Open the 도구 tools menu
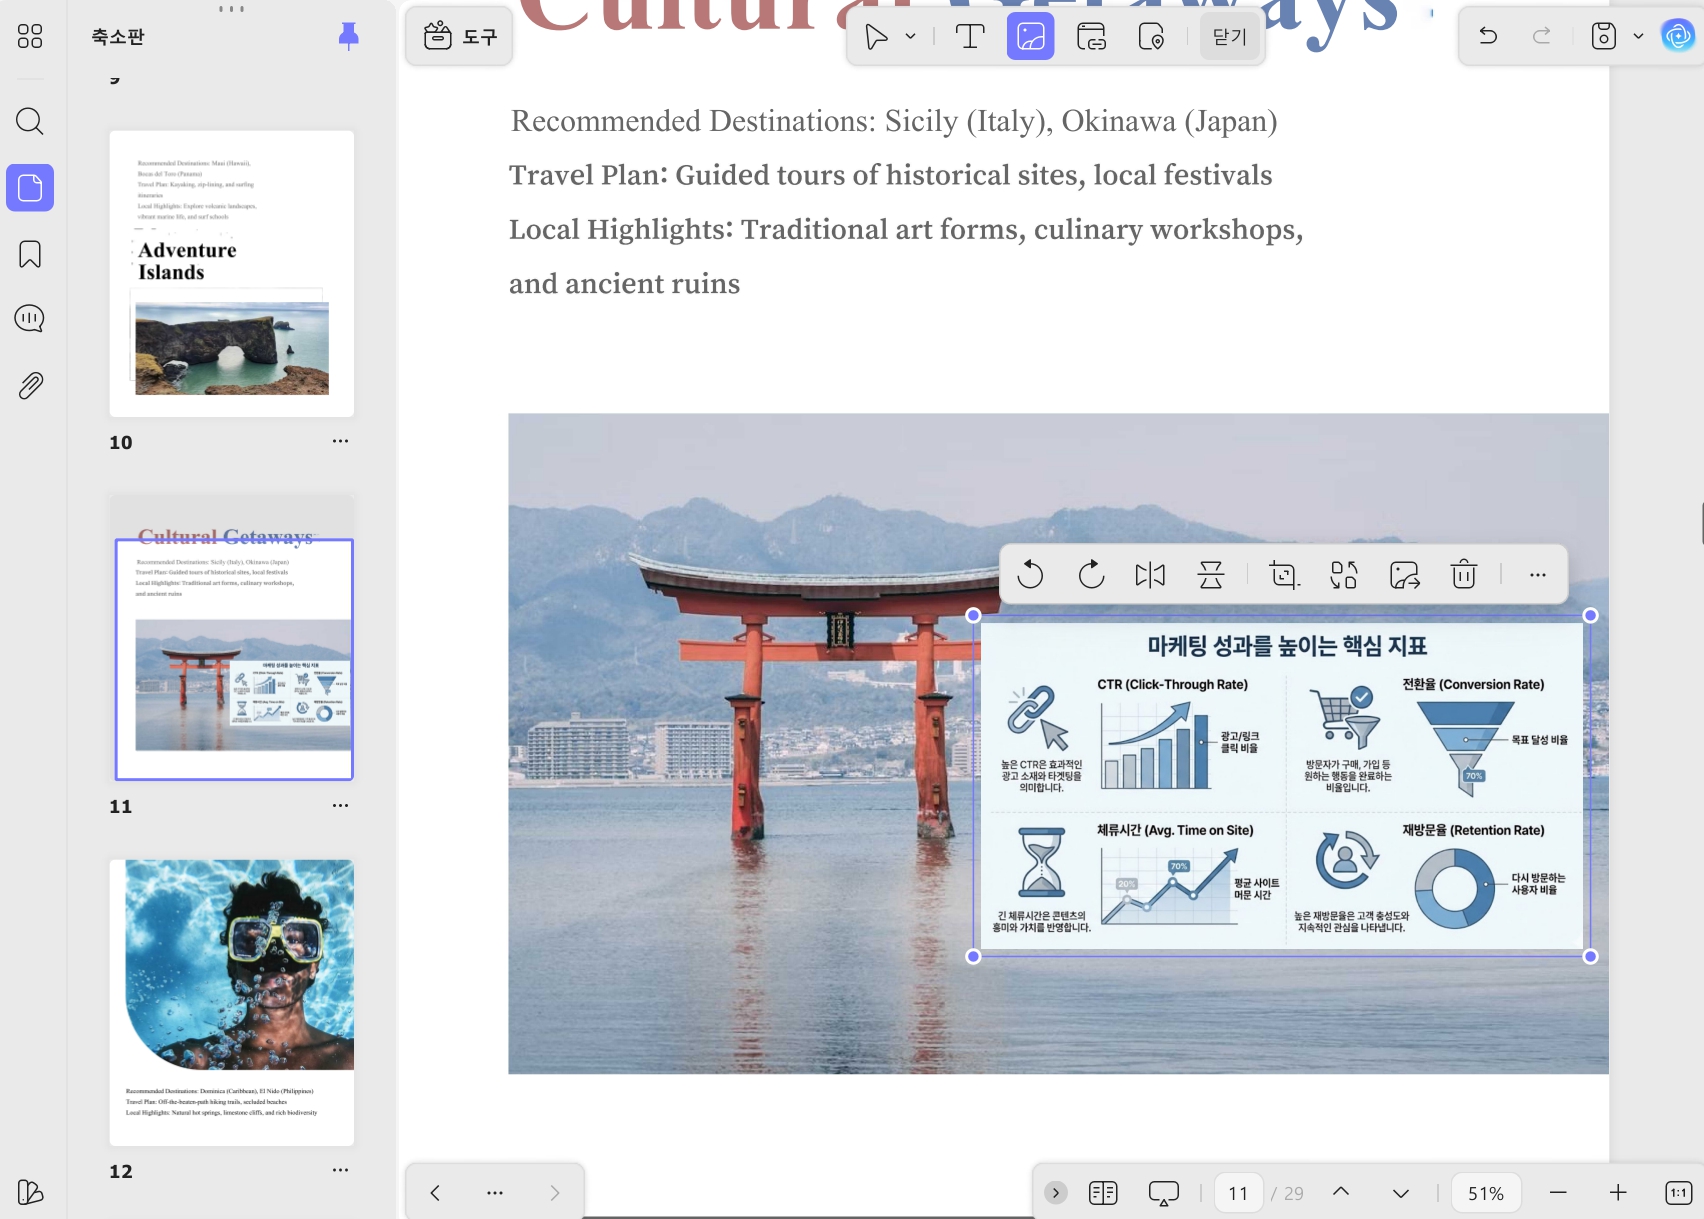1704x1219 pixels. pyautogui.click(x=460, y=37)
